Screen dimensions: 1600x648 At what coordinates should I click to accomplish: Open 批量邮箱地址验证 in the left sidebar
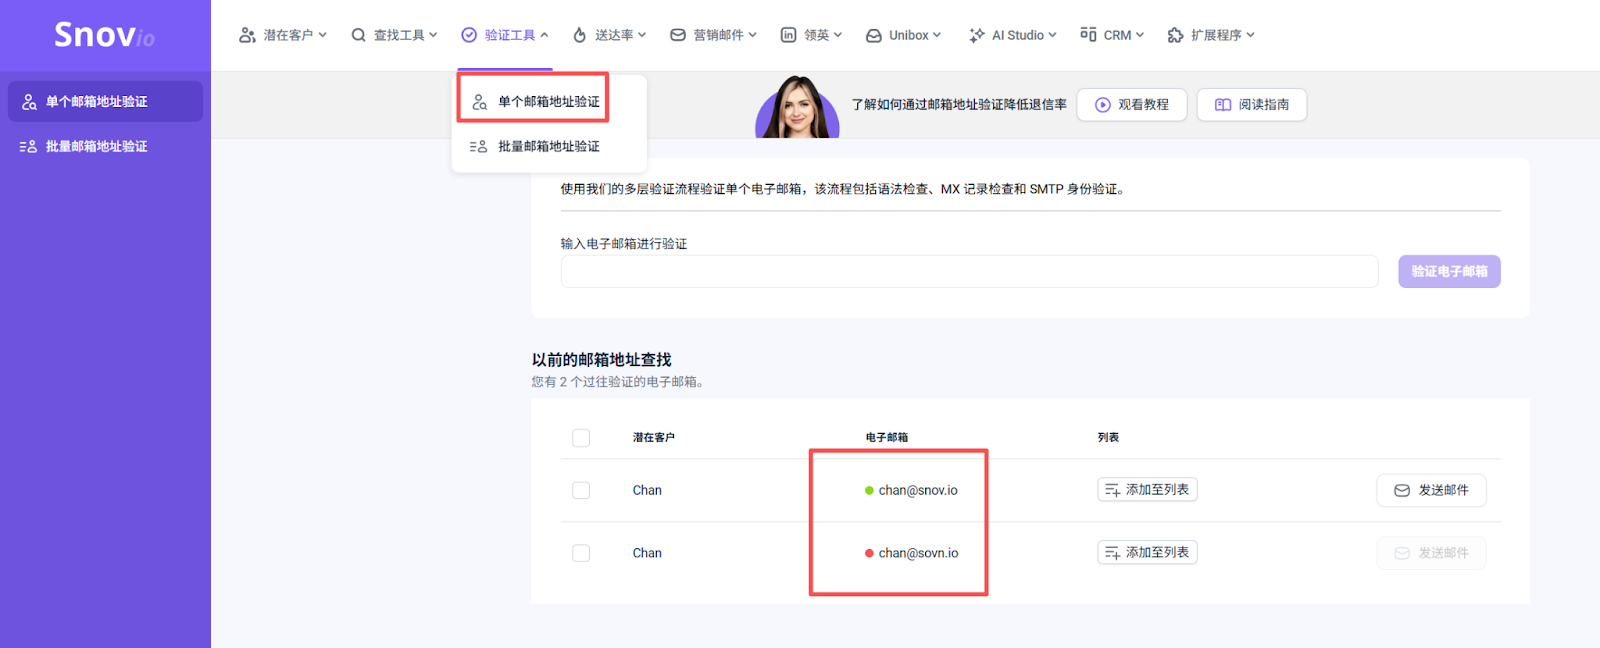tap(96, 146)
